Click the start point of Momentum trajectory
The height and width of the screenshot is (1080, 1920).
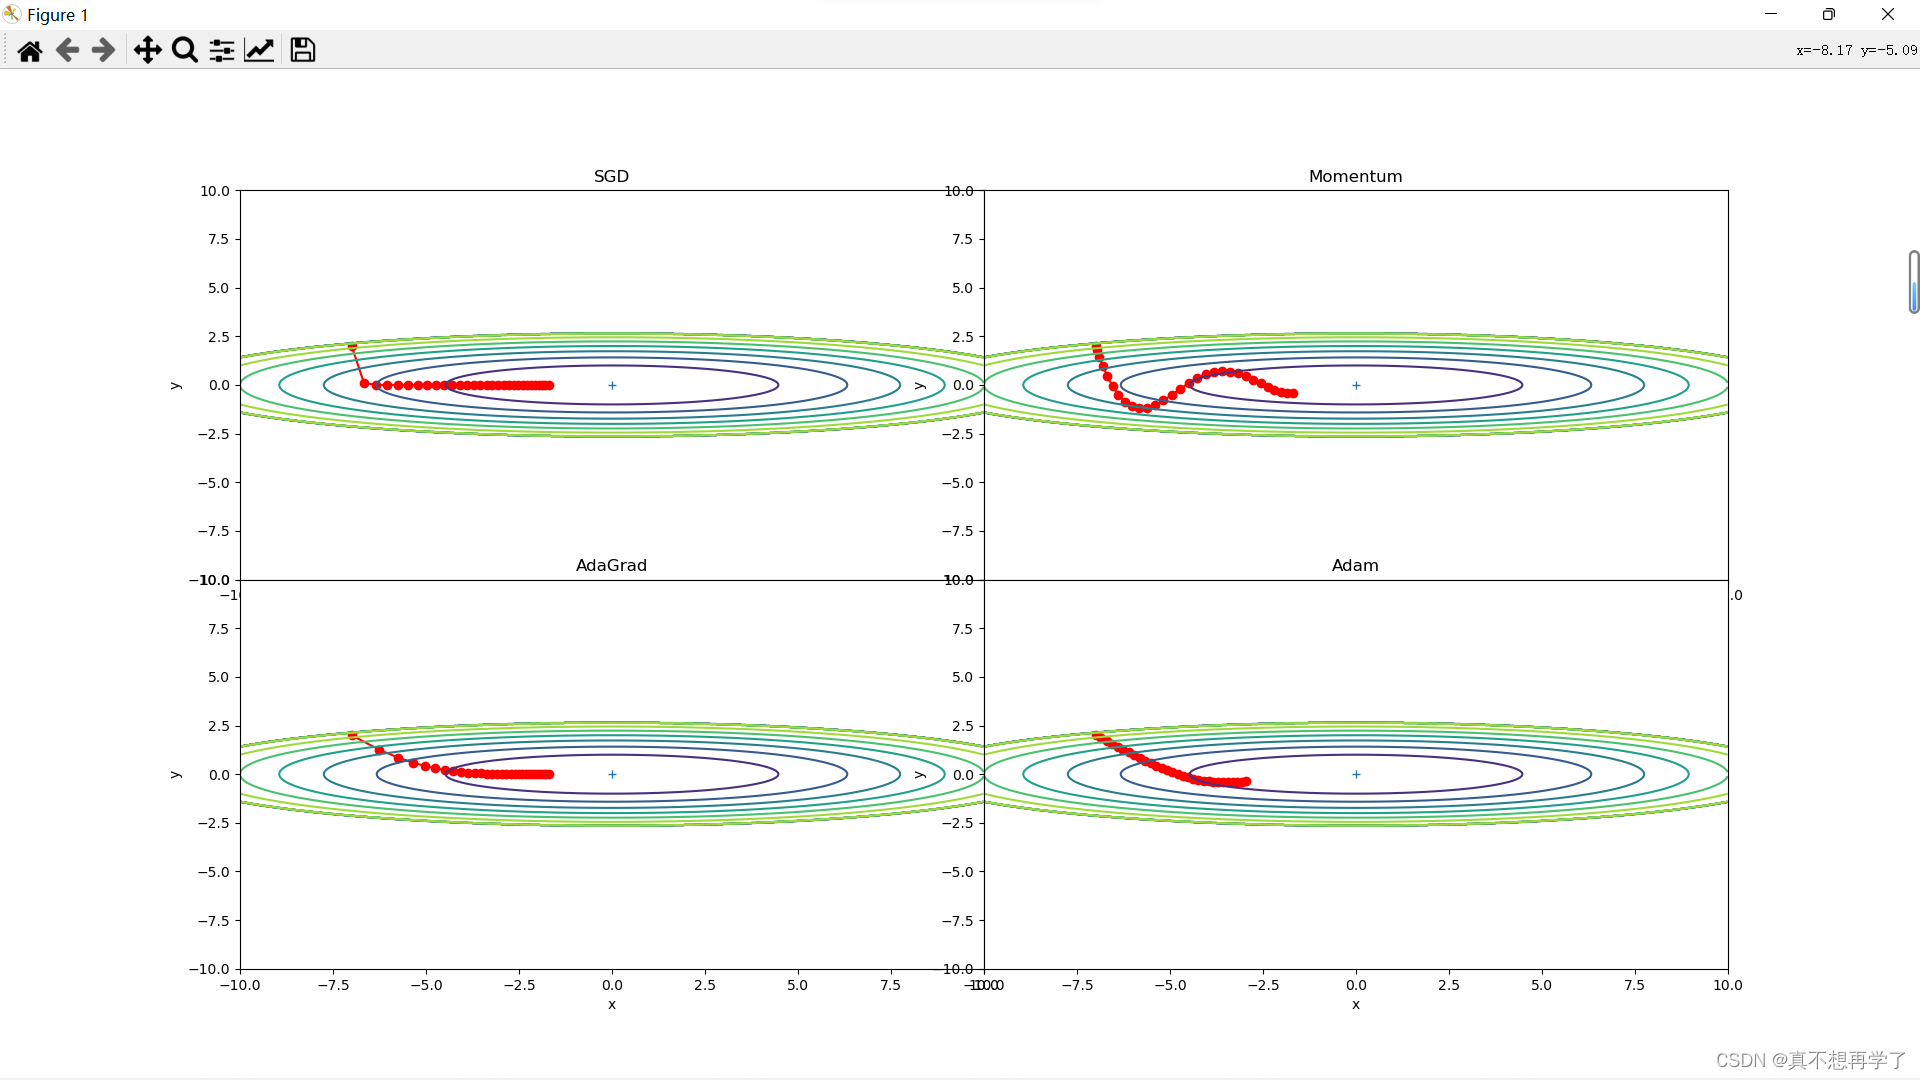pyautogui.click(x=1096, y=347)
